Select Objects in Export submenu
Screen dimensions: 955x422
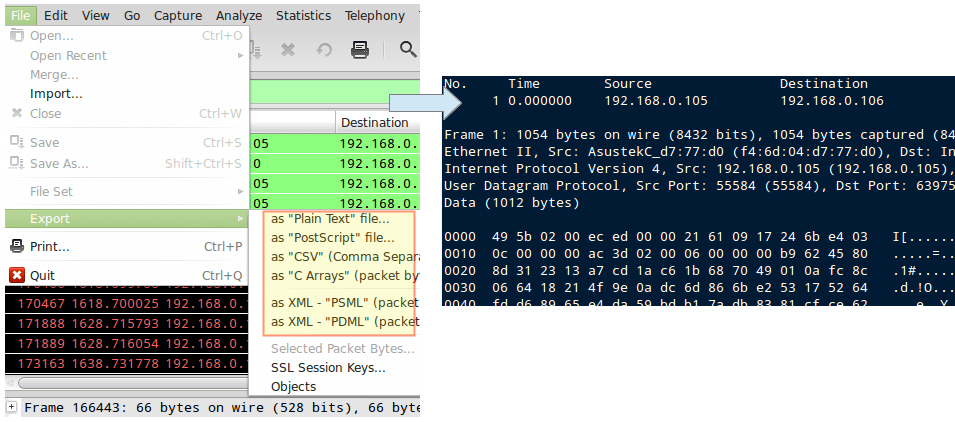(x=293, y=386)
